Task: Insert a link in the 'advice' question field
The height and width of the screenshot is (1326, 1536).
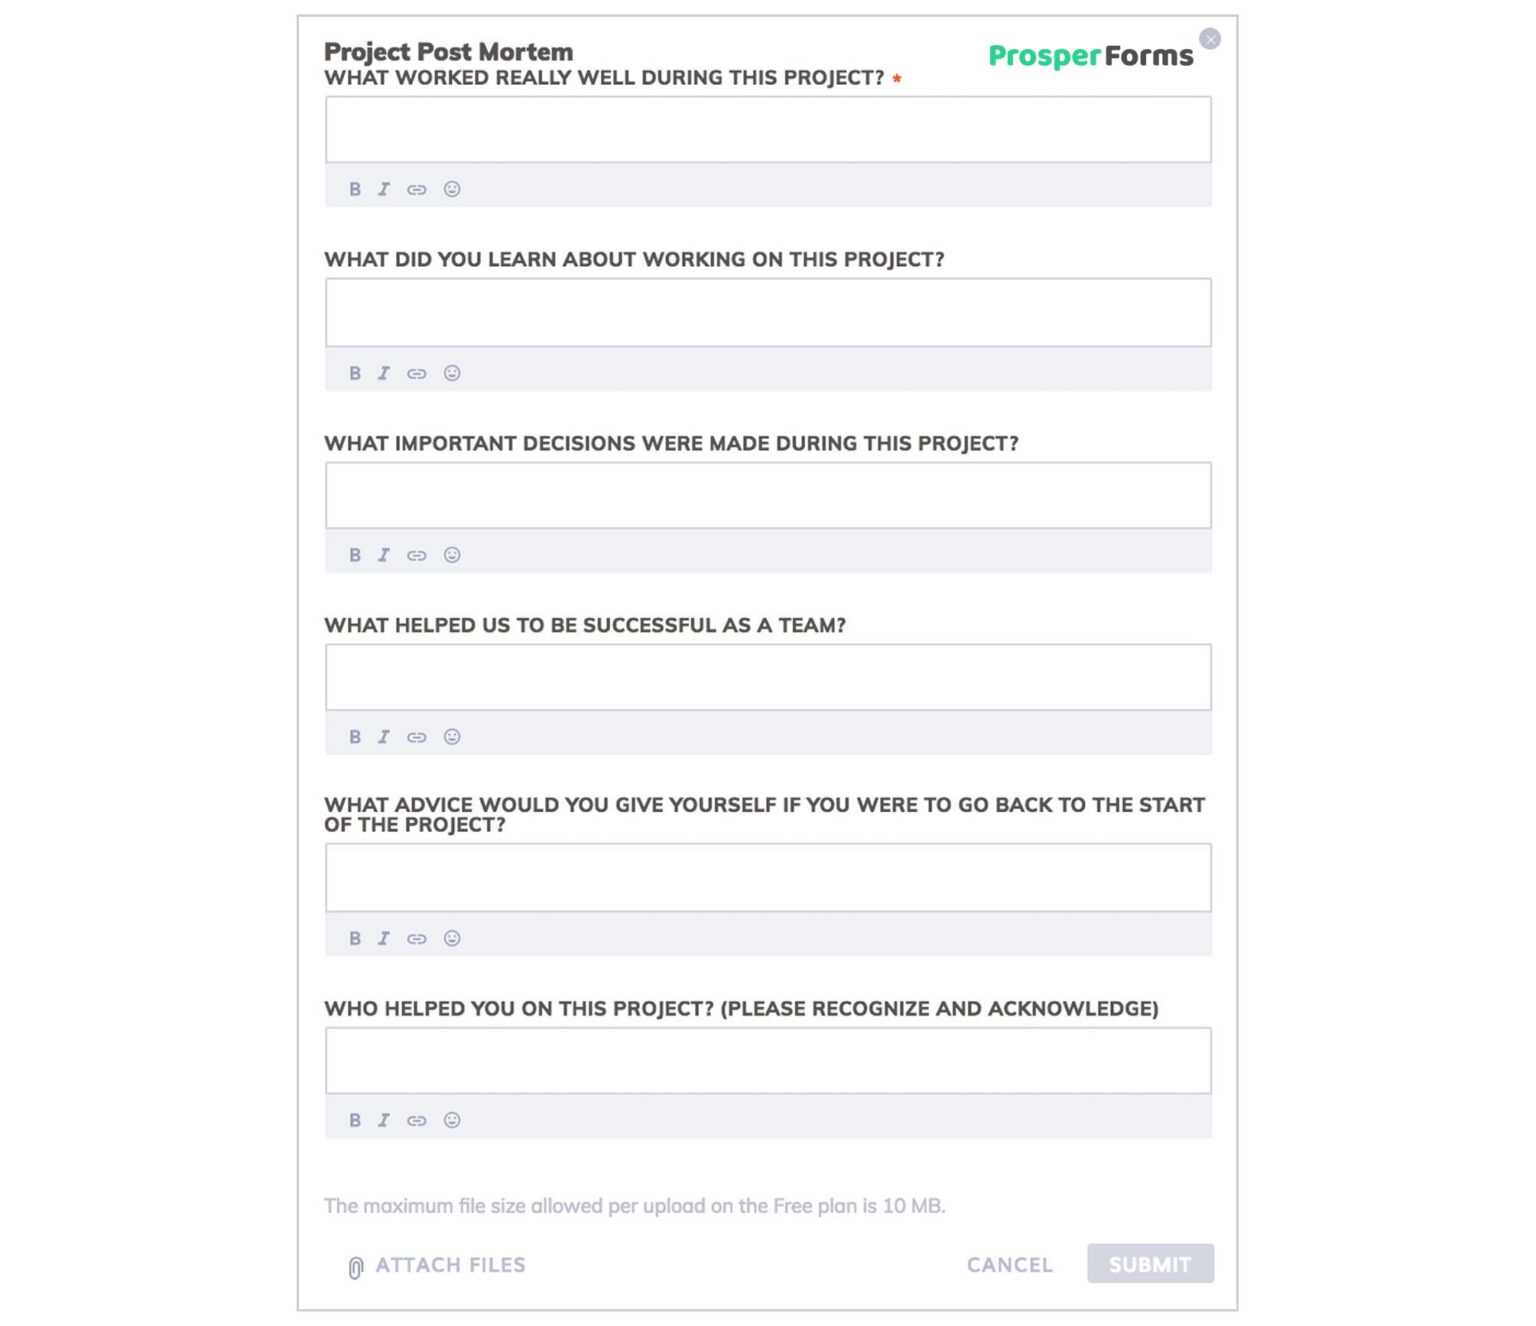Action: point(416,938)
